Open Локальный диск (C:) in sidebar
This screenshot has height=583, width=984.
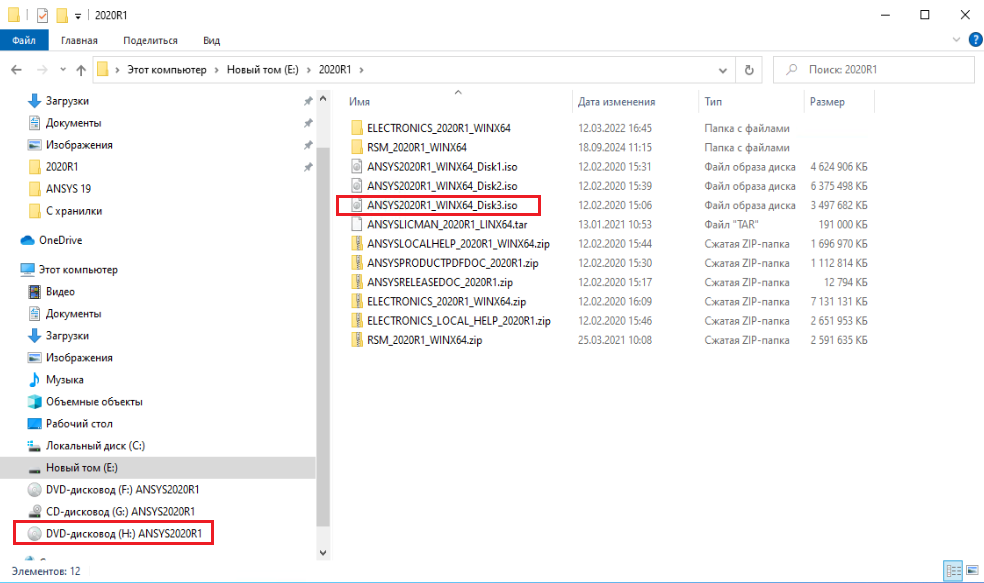[95, 446]
